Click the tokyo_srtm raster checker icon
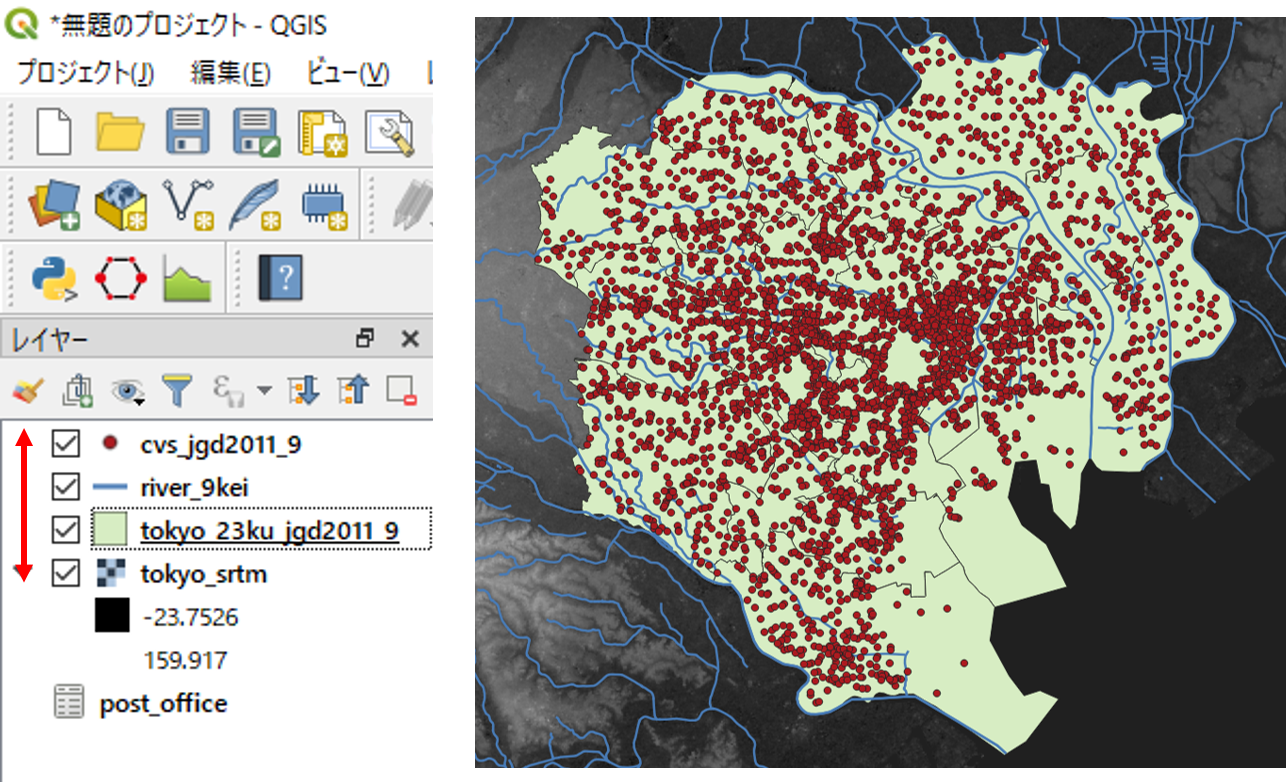1286x782 pixels. (109, 573)
